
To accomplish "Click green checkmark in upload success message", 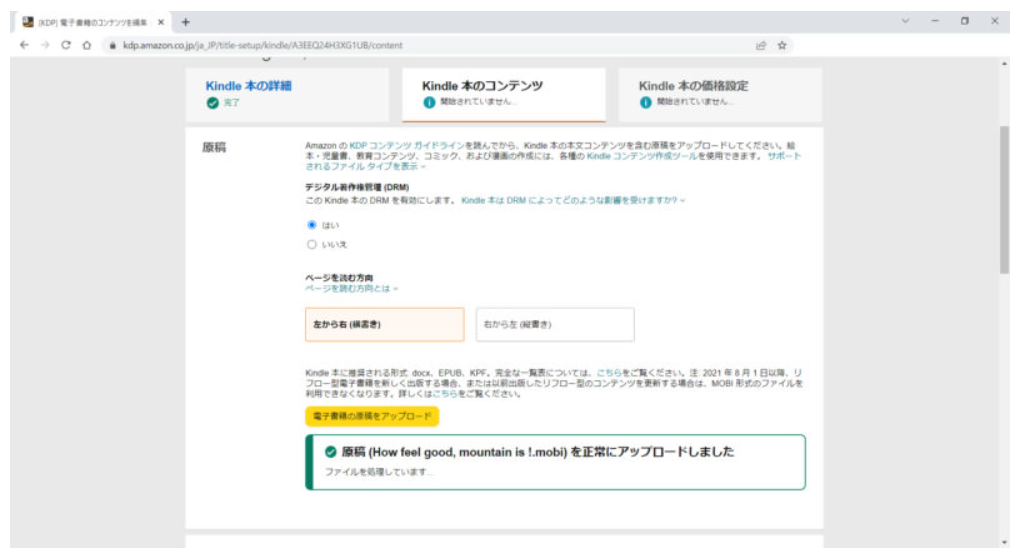I will pyautogui.click(x=330, y=451).
